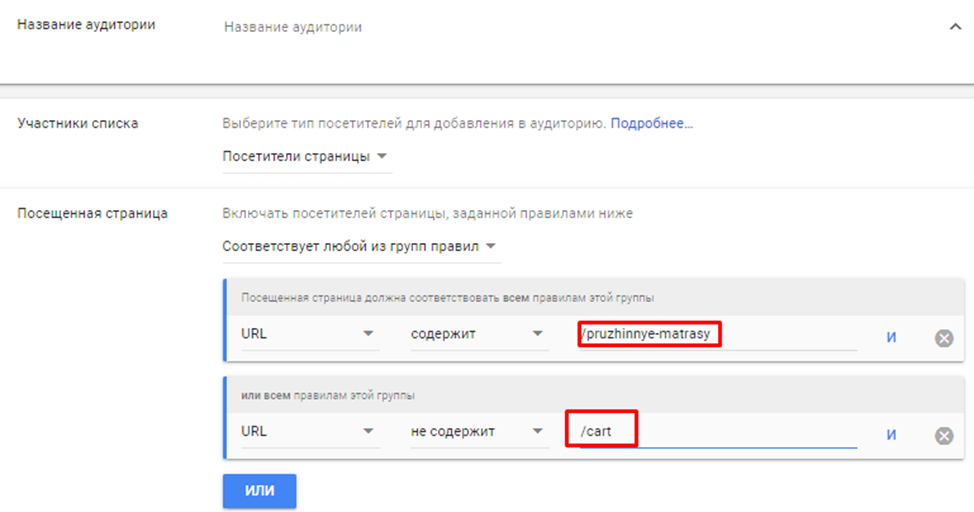Open the 'не содержит' condition dropdown
This screenshot has width=974, height=512.
click(478, 432)
